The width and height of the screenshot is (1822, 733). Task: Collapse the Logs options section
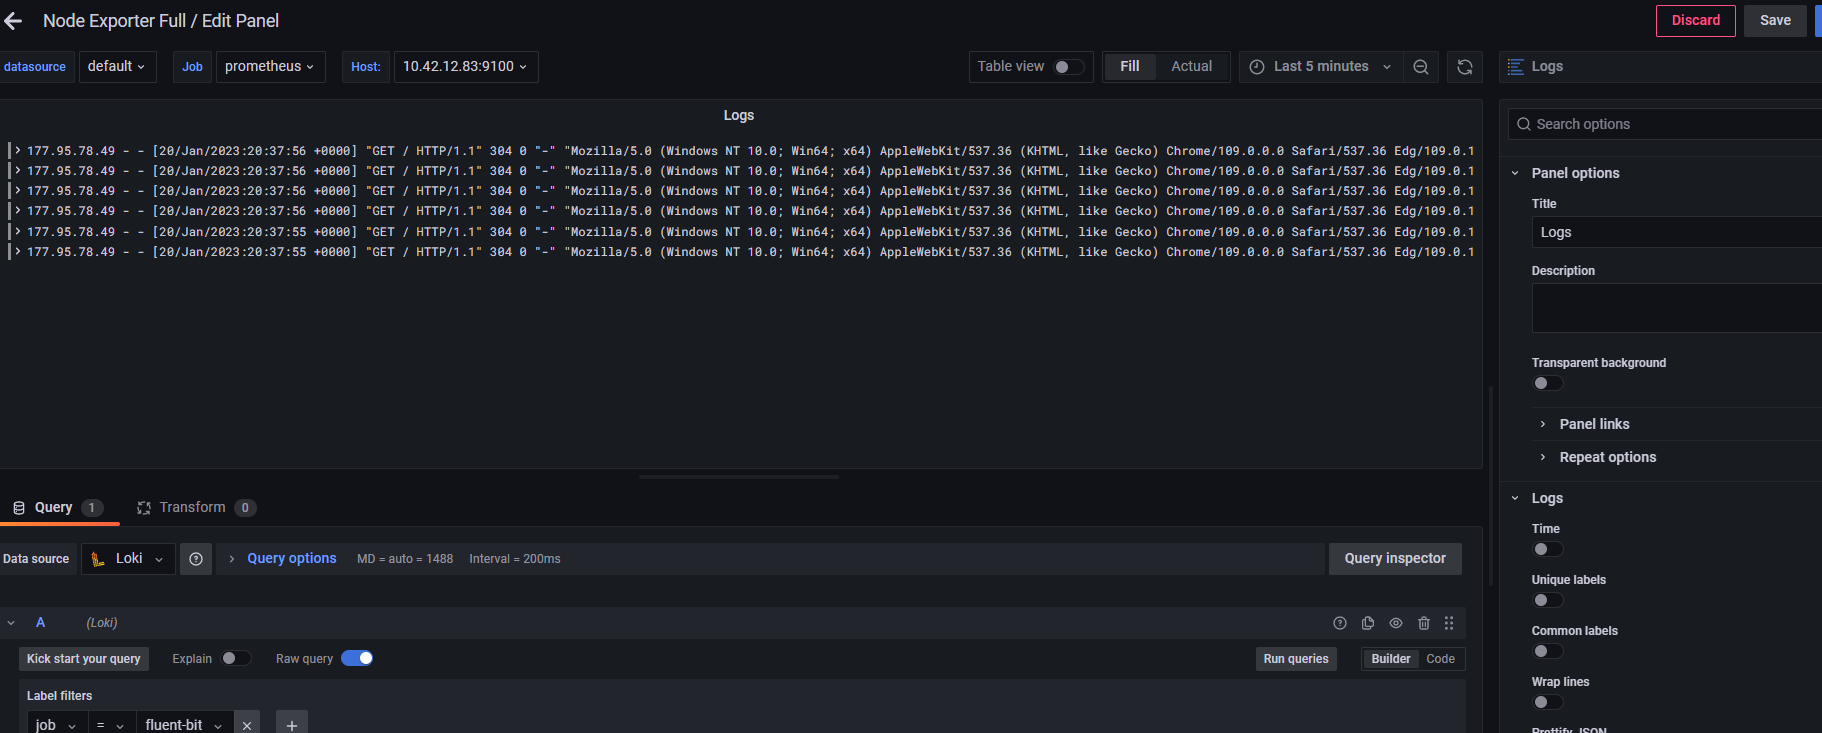point(1546,498)
